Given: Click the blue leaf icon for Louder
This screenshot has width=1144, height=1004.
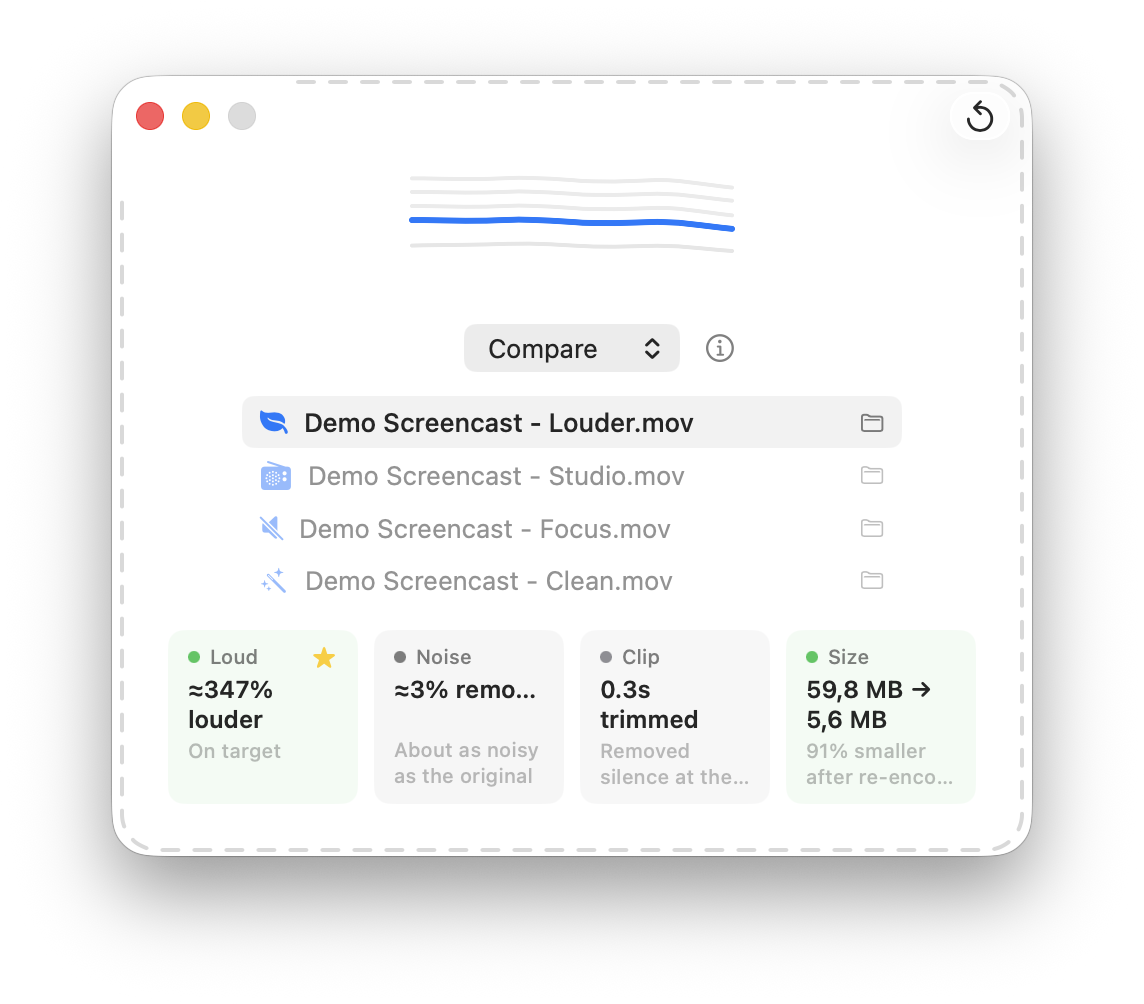Looking at the screenshot, I should click(274, 422).
